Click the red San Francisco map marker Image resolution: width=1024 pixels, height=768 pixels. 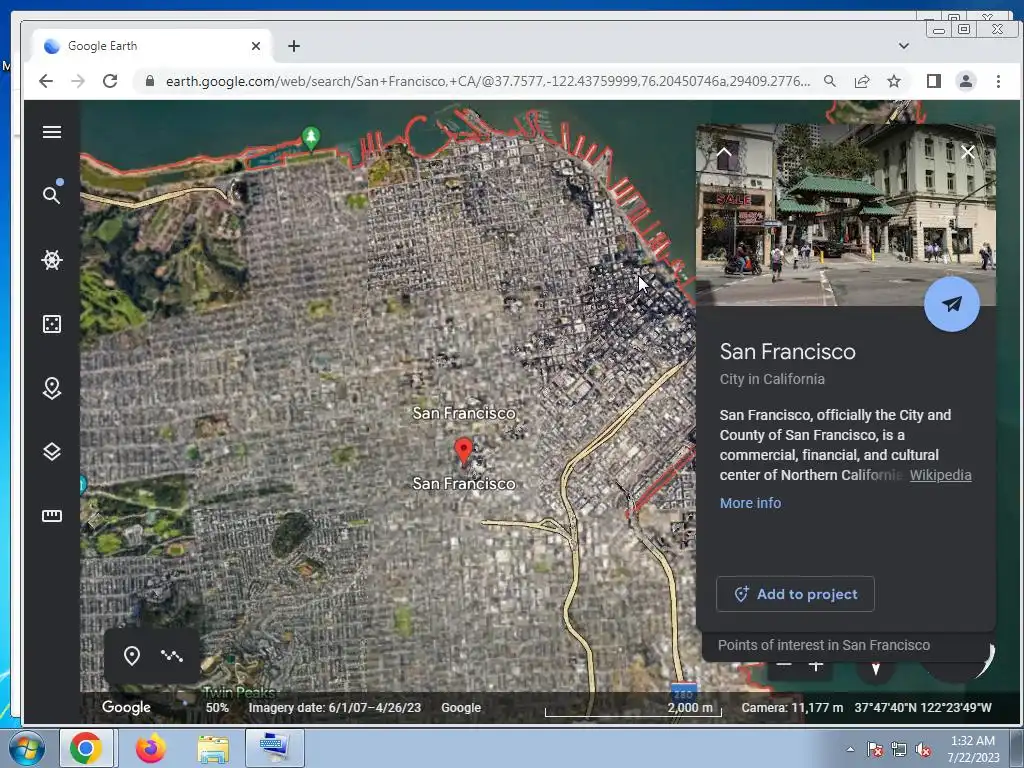click(x=463, y=451)
